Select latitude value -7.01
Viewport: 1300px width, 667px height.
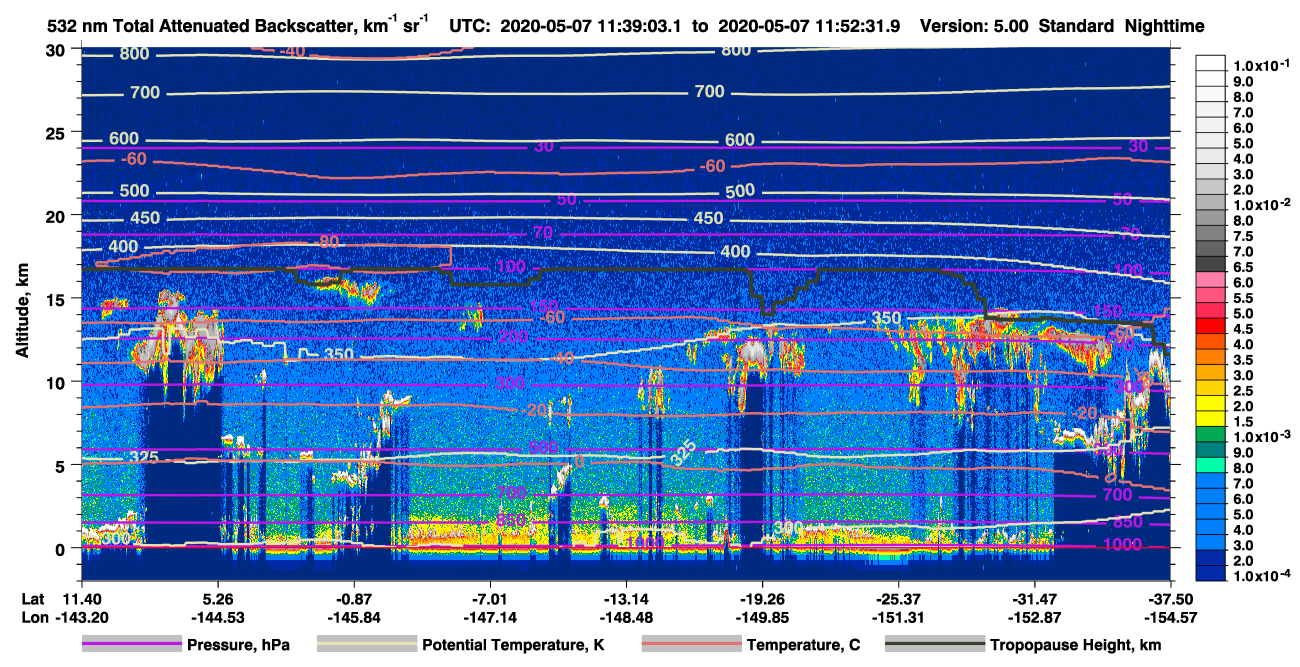489,598
